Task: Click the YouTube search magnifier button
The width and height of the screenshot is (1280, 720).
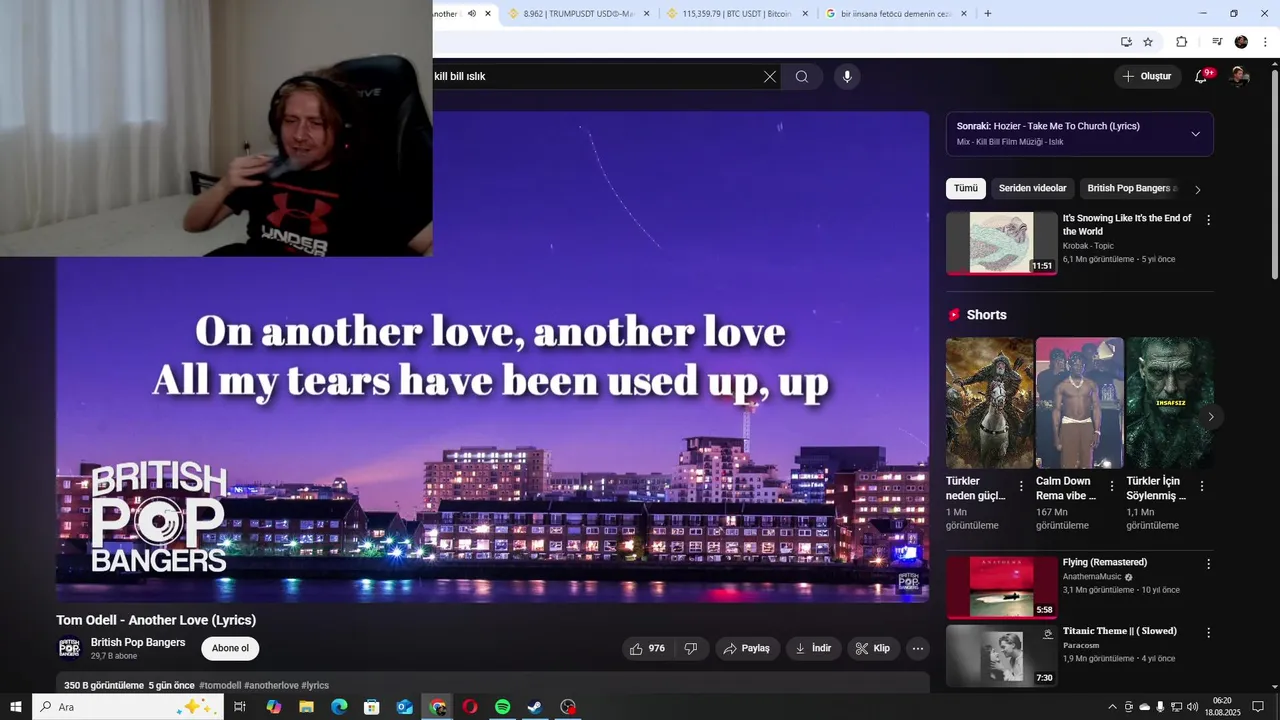Action: (x=802, y=77)
